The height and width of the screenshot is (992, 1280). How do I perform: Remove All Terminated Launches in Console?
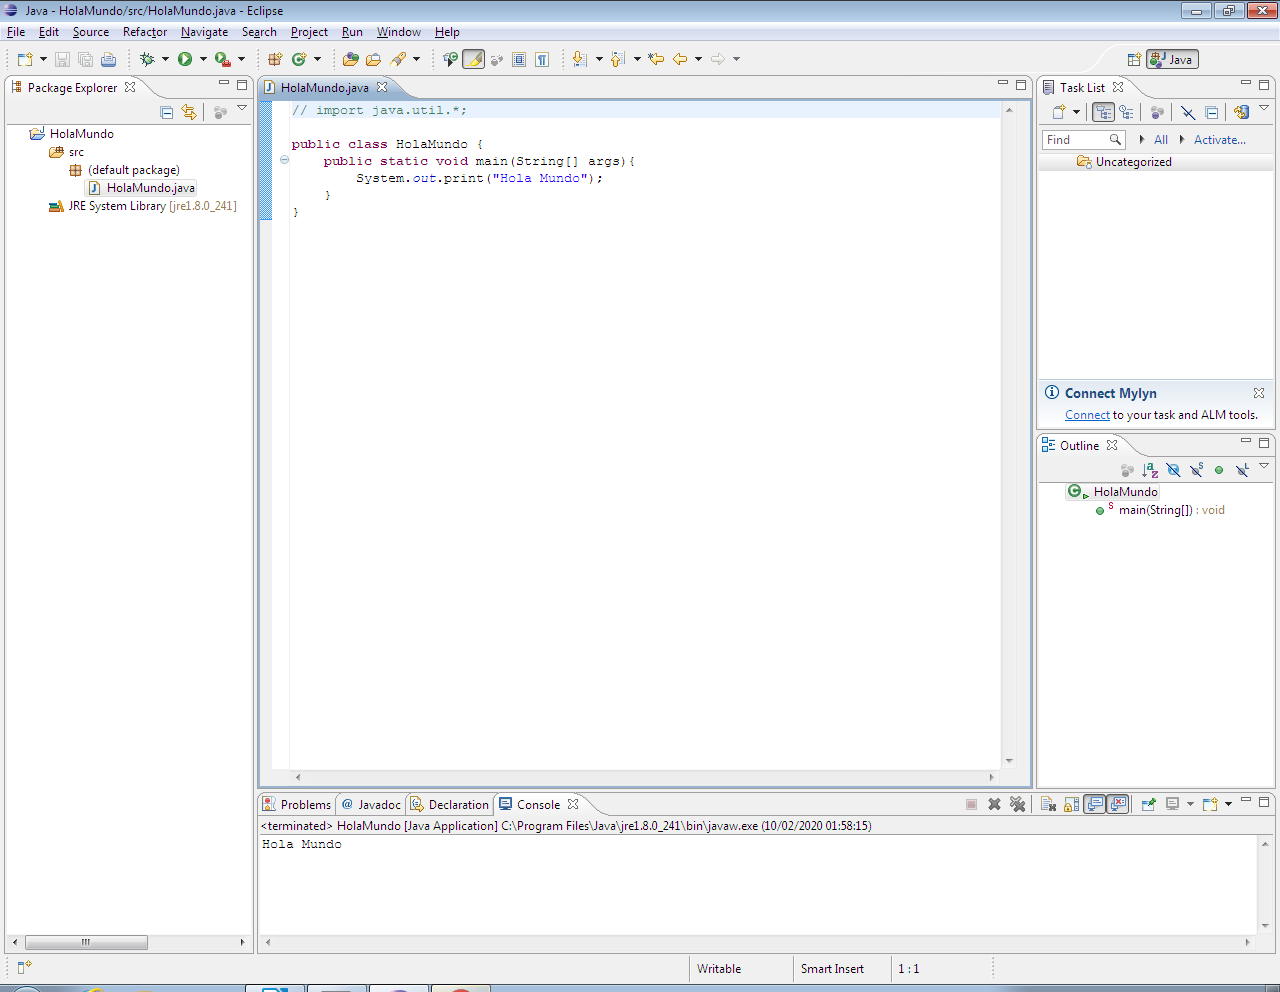[1018, 804]
